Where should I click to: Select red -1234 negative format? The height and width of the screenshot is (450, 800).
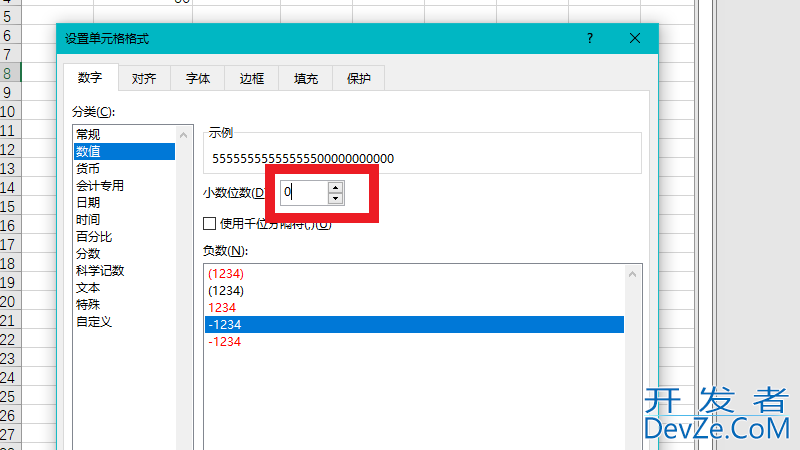tap(414, 342)
